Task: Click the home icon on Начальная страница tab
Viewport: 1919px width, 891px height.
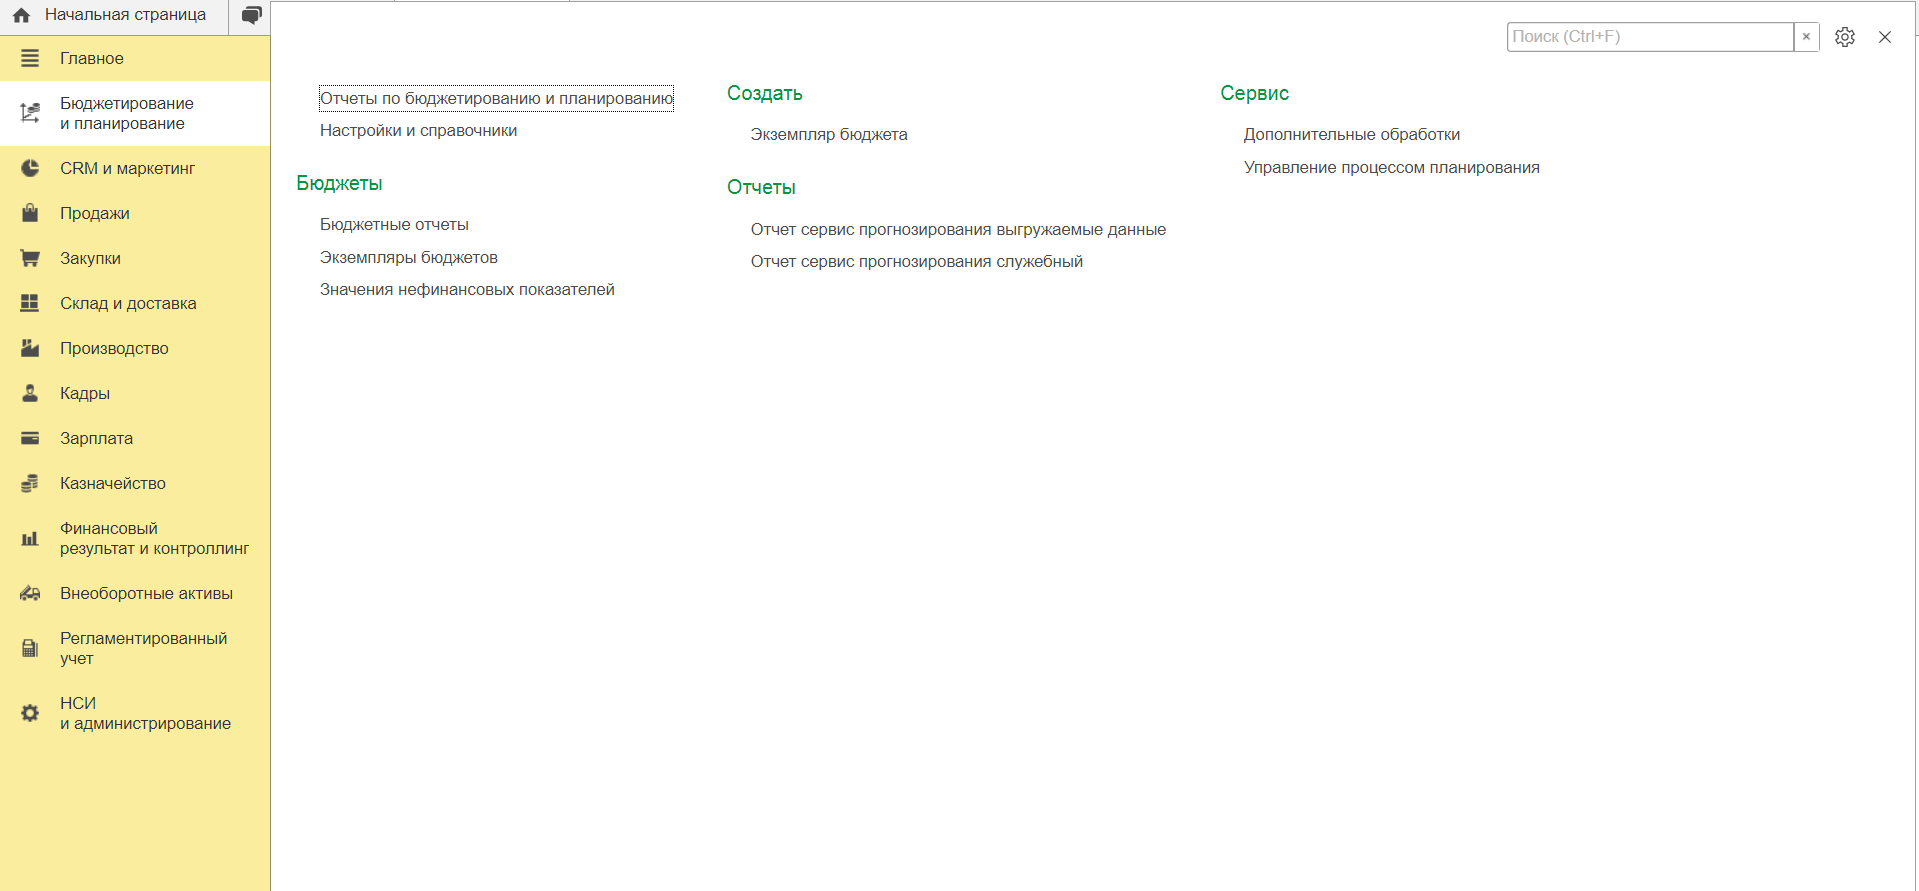Action: coord(21,16)
